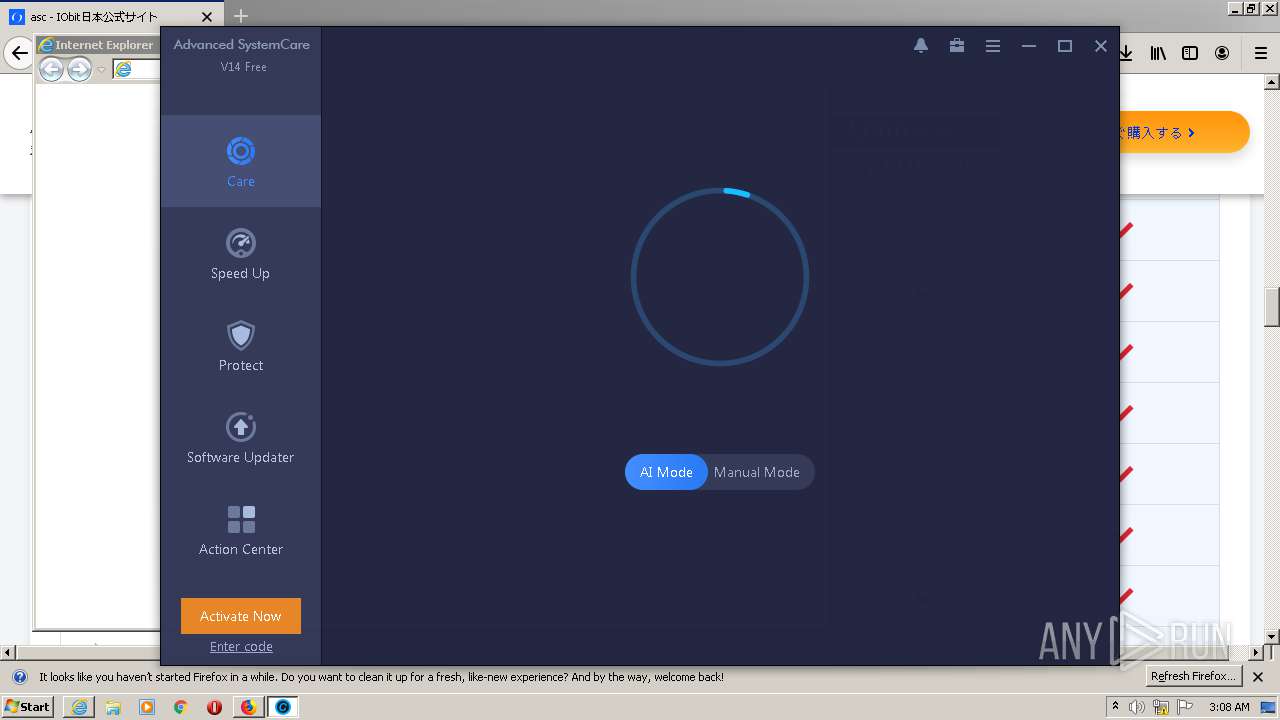The width and height of the screenshot is (1280, 720).
Task: Click the orange purchase button on webpage
Action: click(1184, 132)
